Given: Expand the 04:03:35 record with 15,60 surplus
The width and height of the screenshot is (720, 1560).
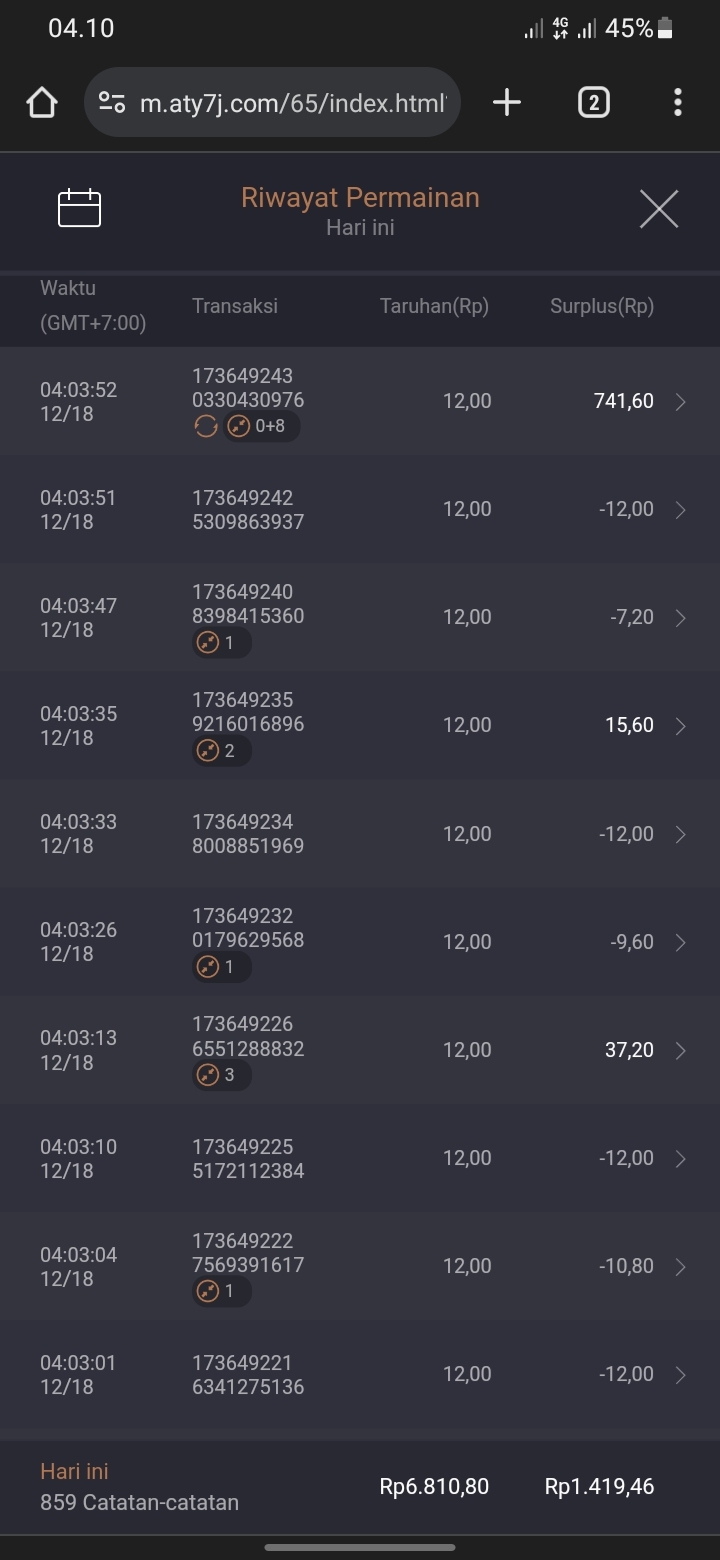Looking at the screenshot, I should pos(681,726).
